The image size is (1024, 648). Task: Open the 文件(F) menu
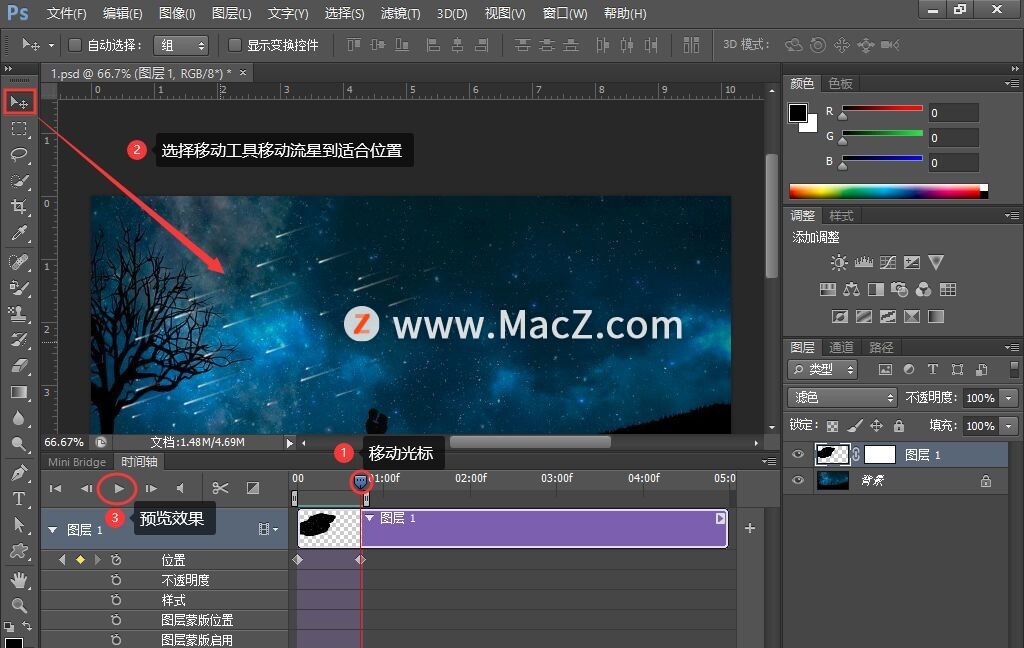pos(67,13)
